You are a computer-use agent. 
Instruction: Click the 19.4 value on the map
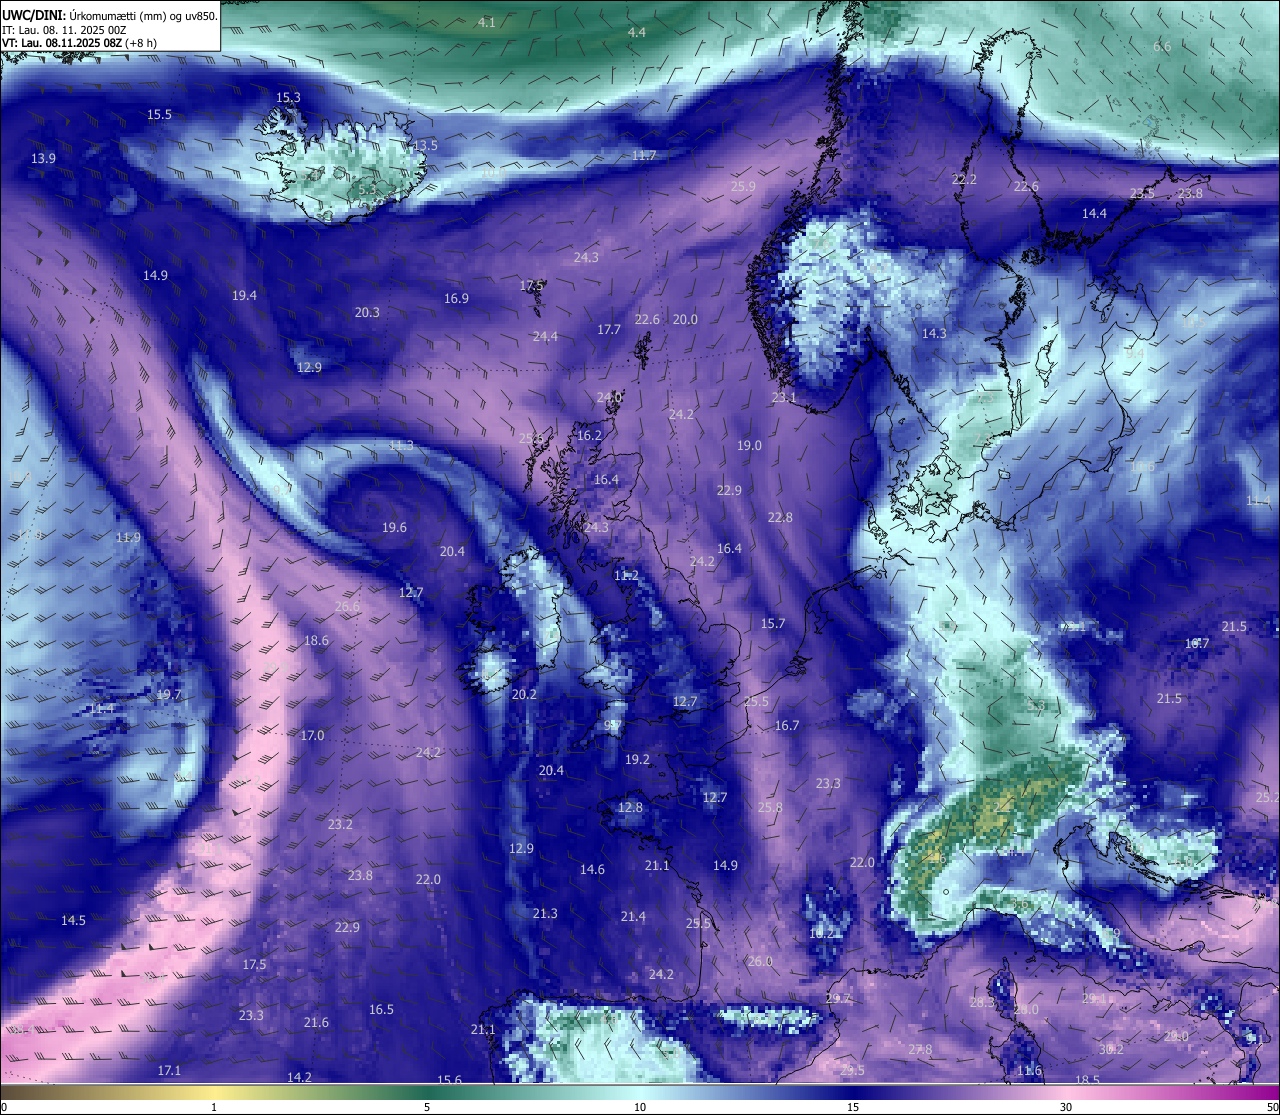pos(244,296)
